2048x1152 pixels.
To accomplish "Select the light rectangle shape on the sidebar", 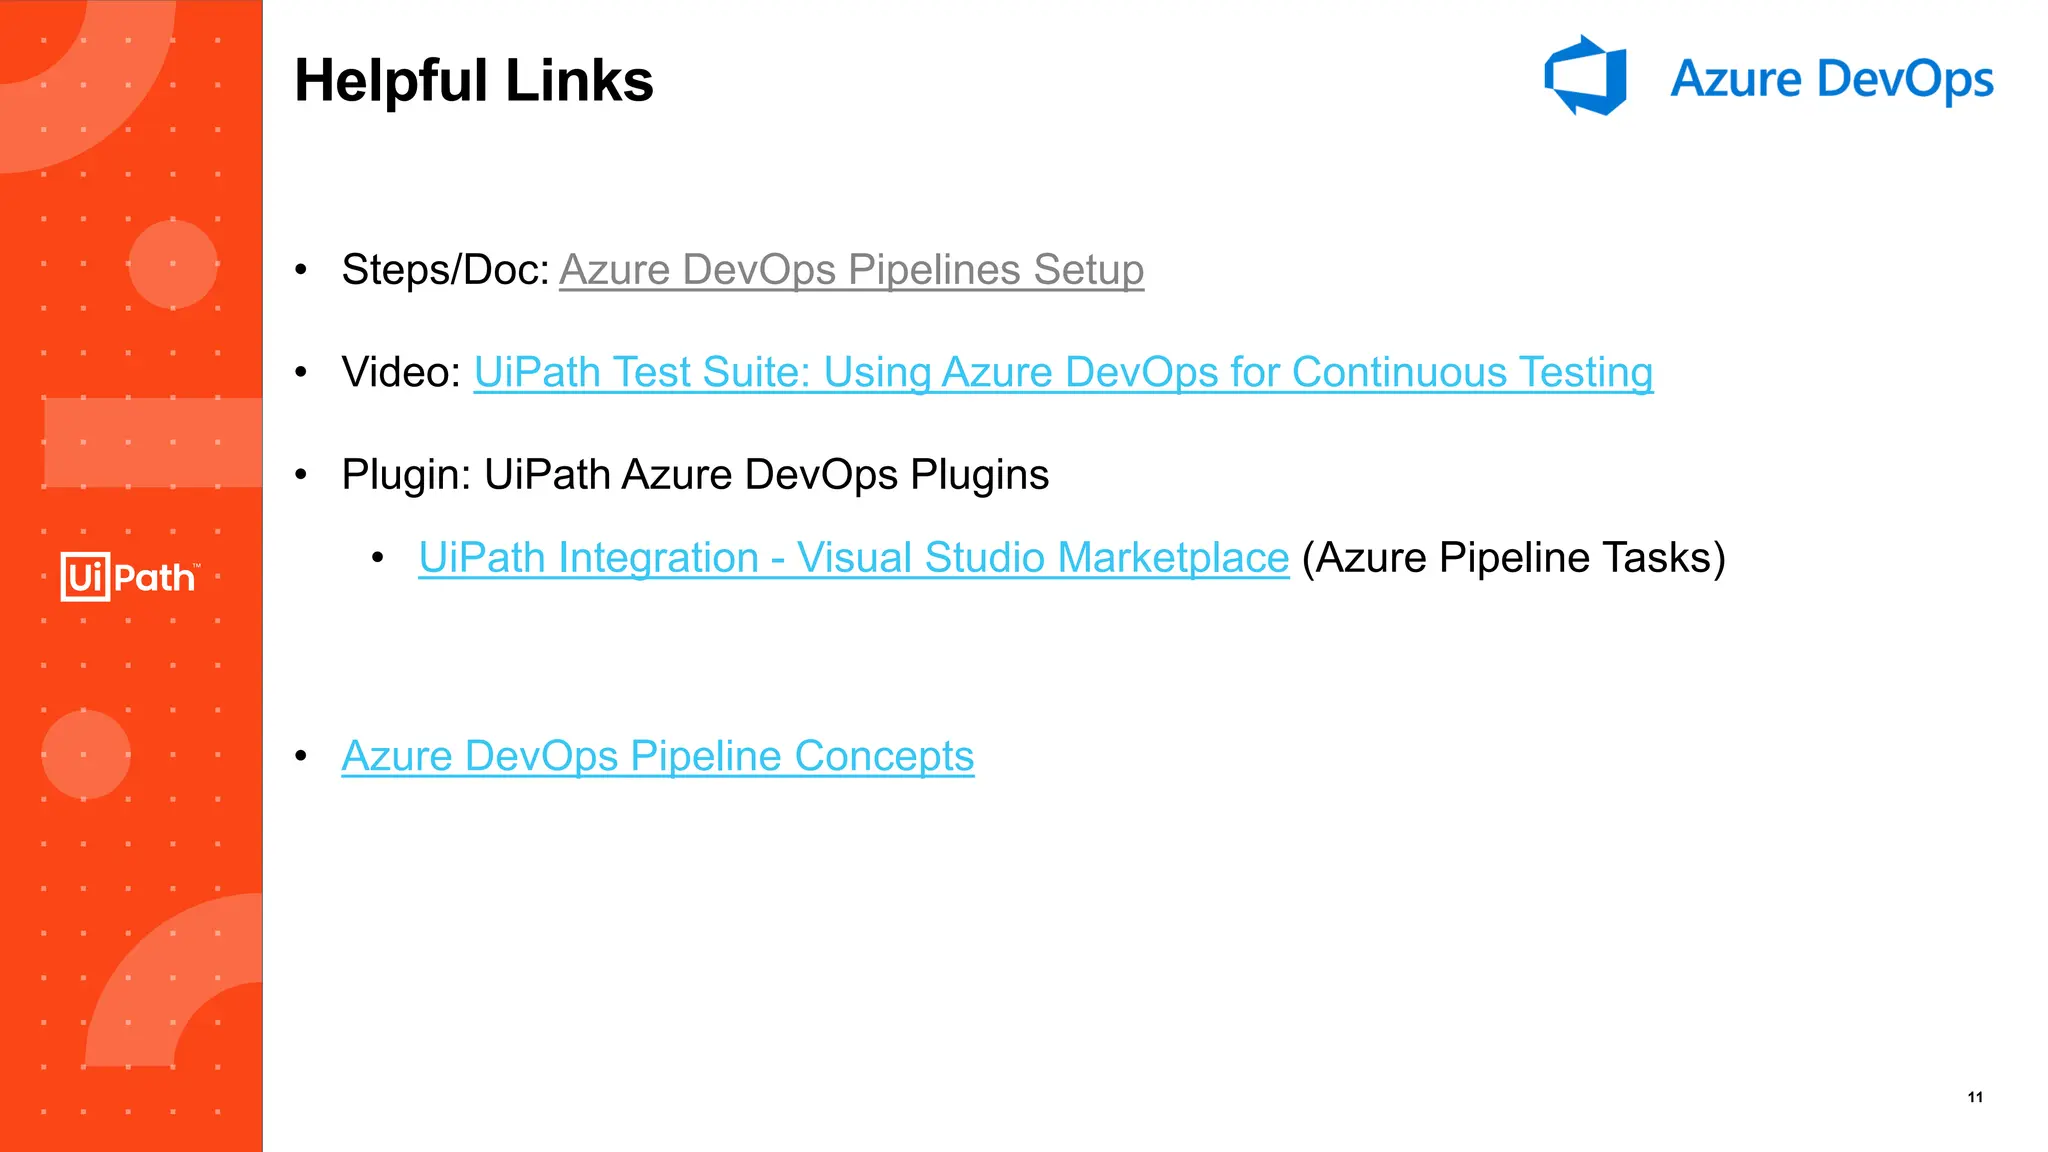I will [x=152, y=442].
